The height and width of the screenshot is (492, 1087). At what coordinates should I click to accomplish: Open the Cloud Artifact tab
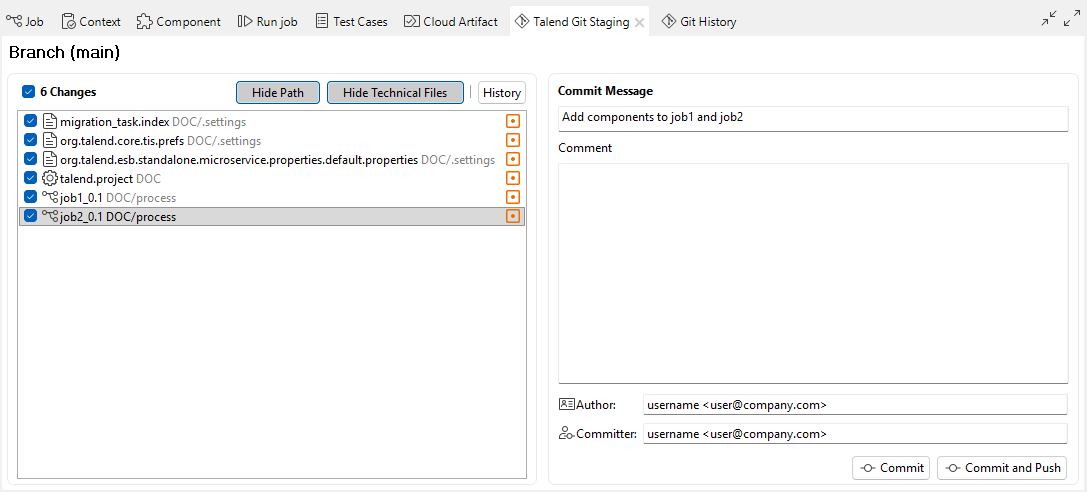[451, 21]
